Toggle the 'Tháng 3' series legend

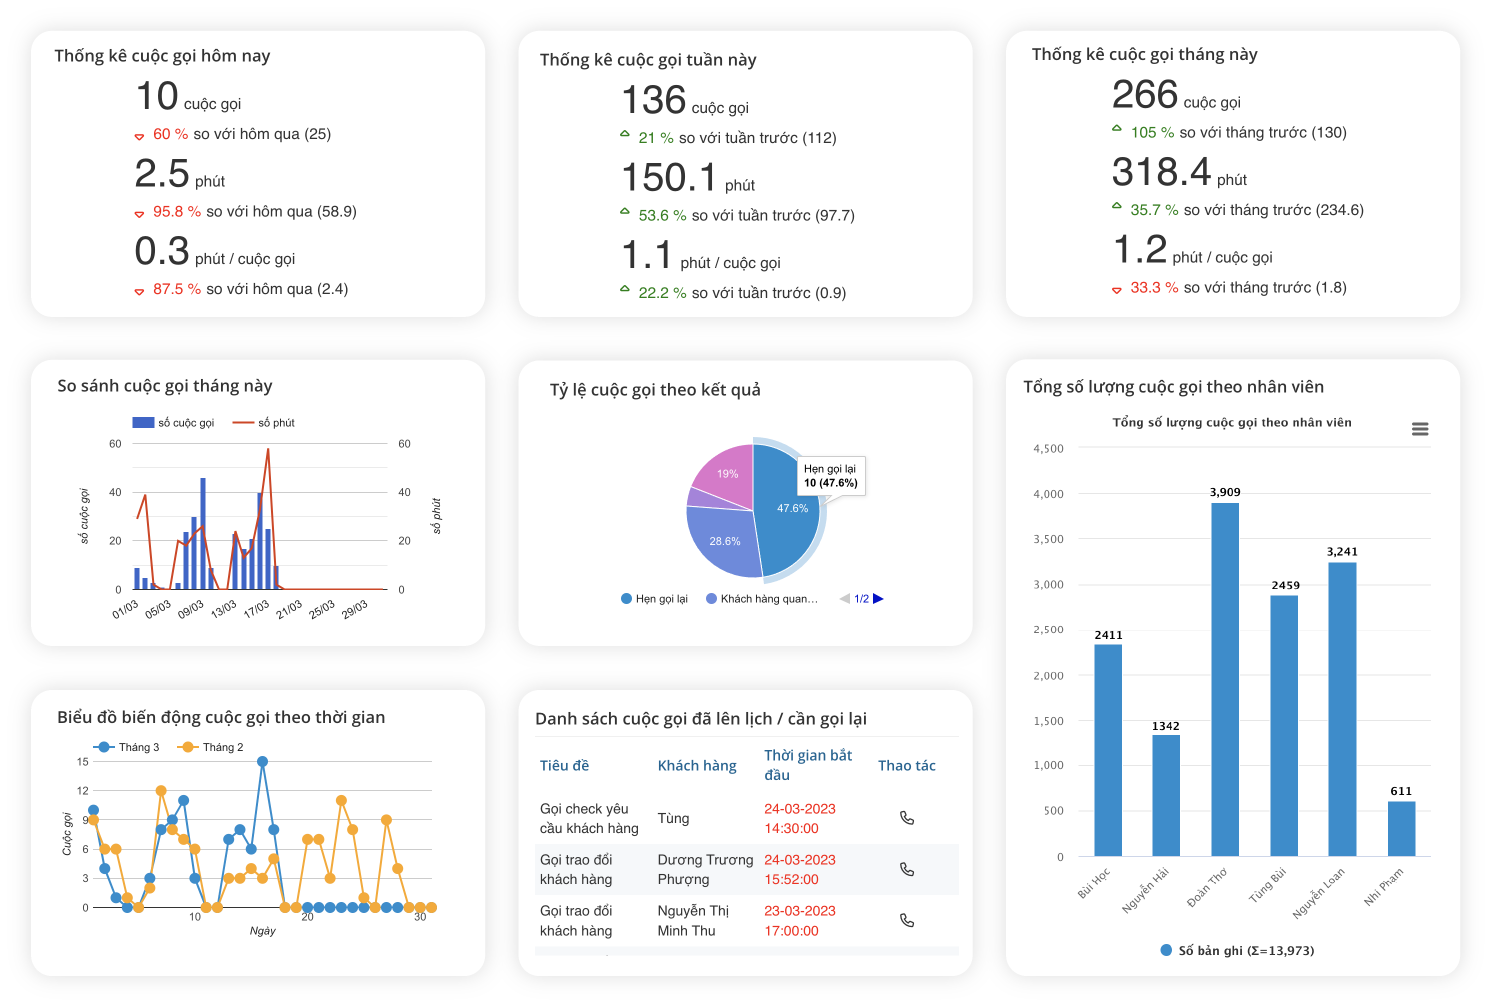coord(127,747)
